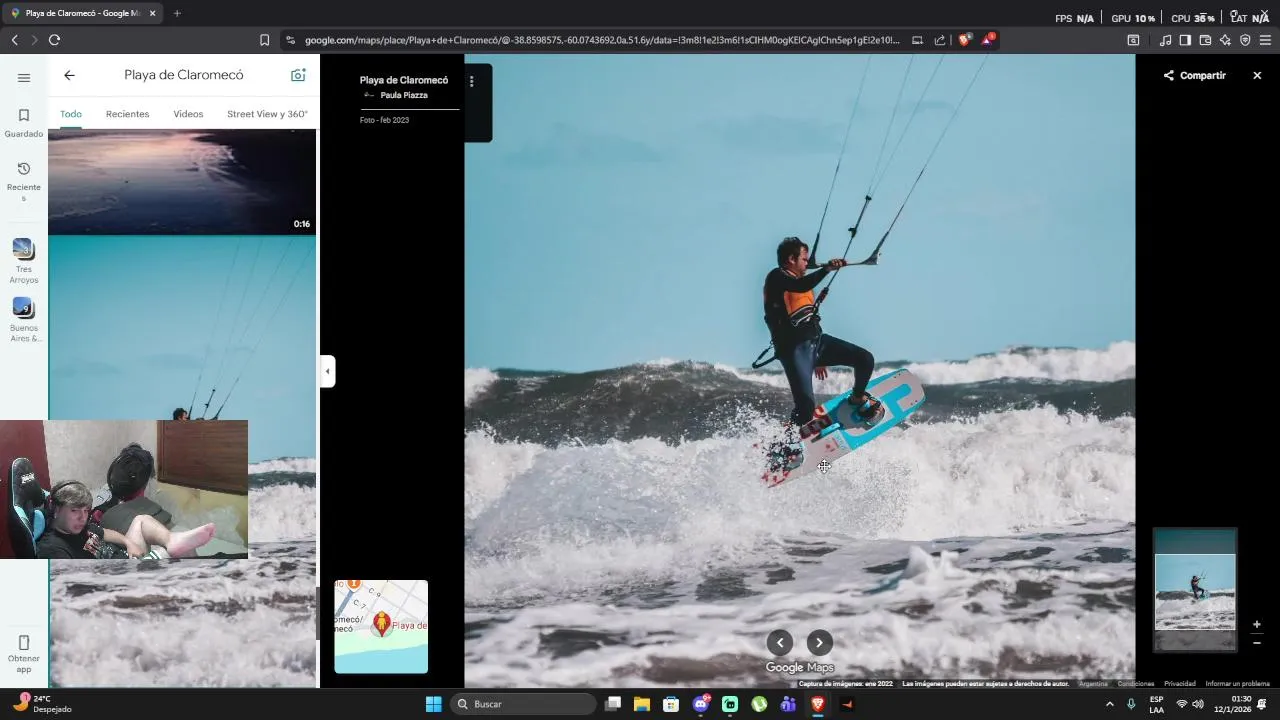Show the previous photo
The height and width of the screenshot is (720, 1280).
point(780,643)
